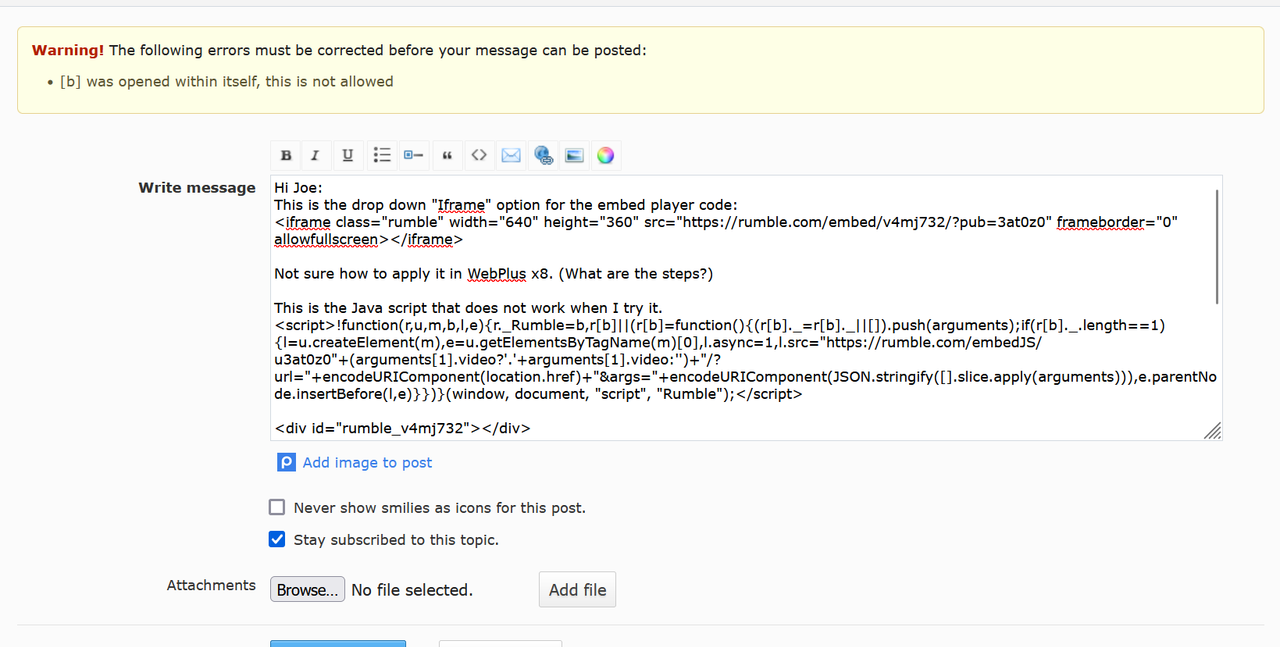Click the 'Attachments' label
This screenshot has width=1280, height=647.
point(211,585)
